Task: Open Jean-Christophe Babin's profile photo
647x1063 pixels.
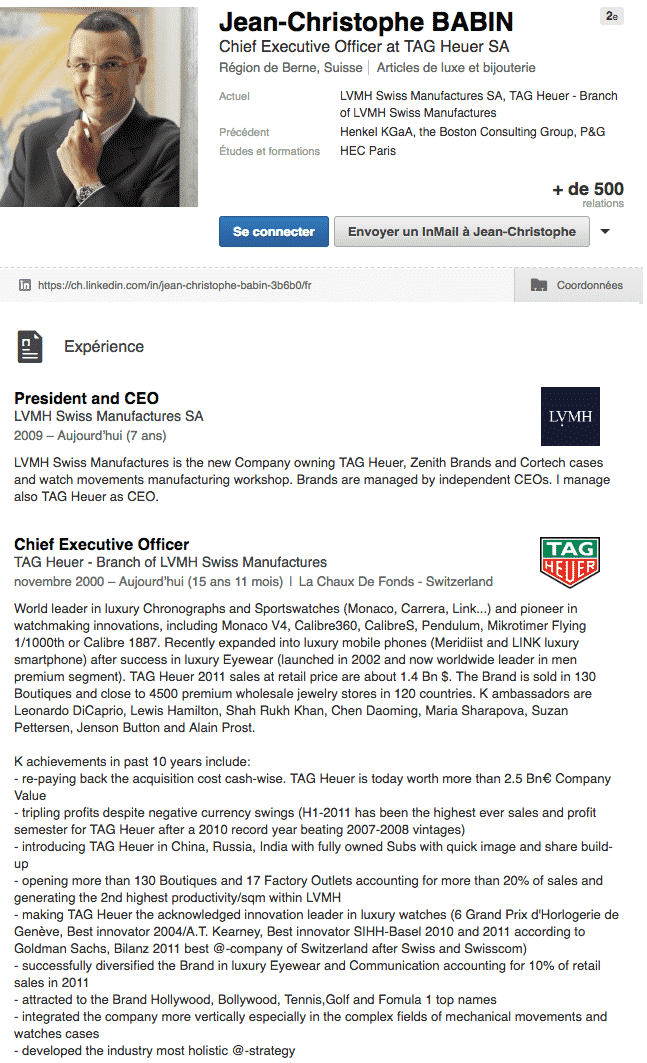Action: [99, 104]
